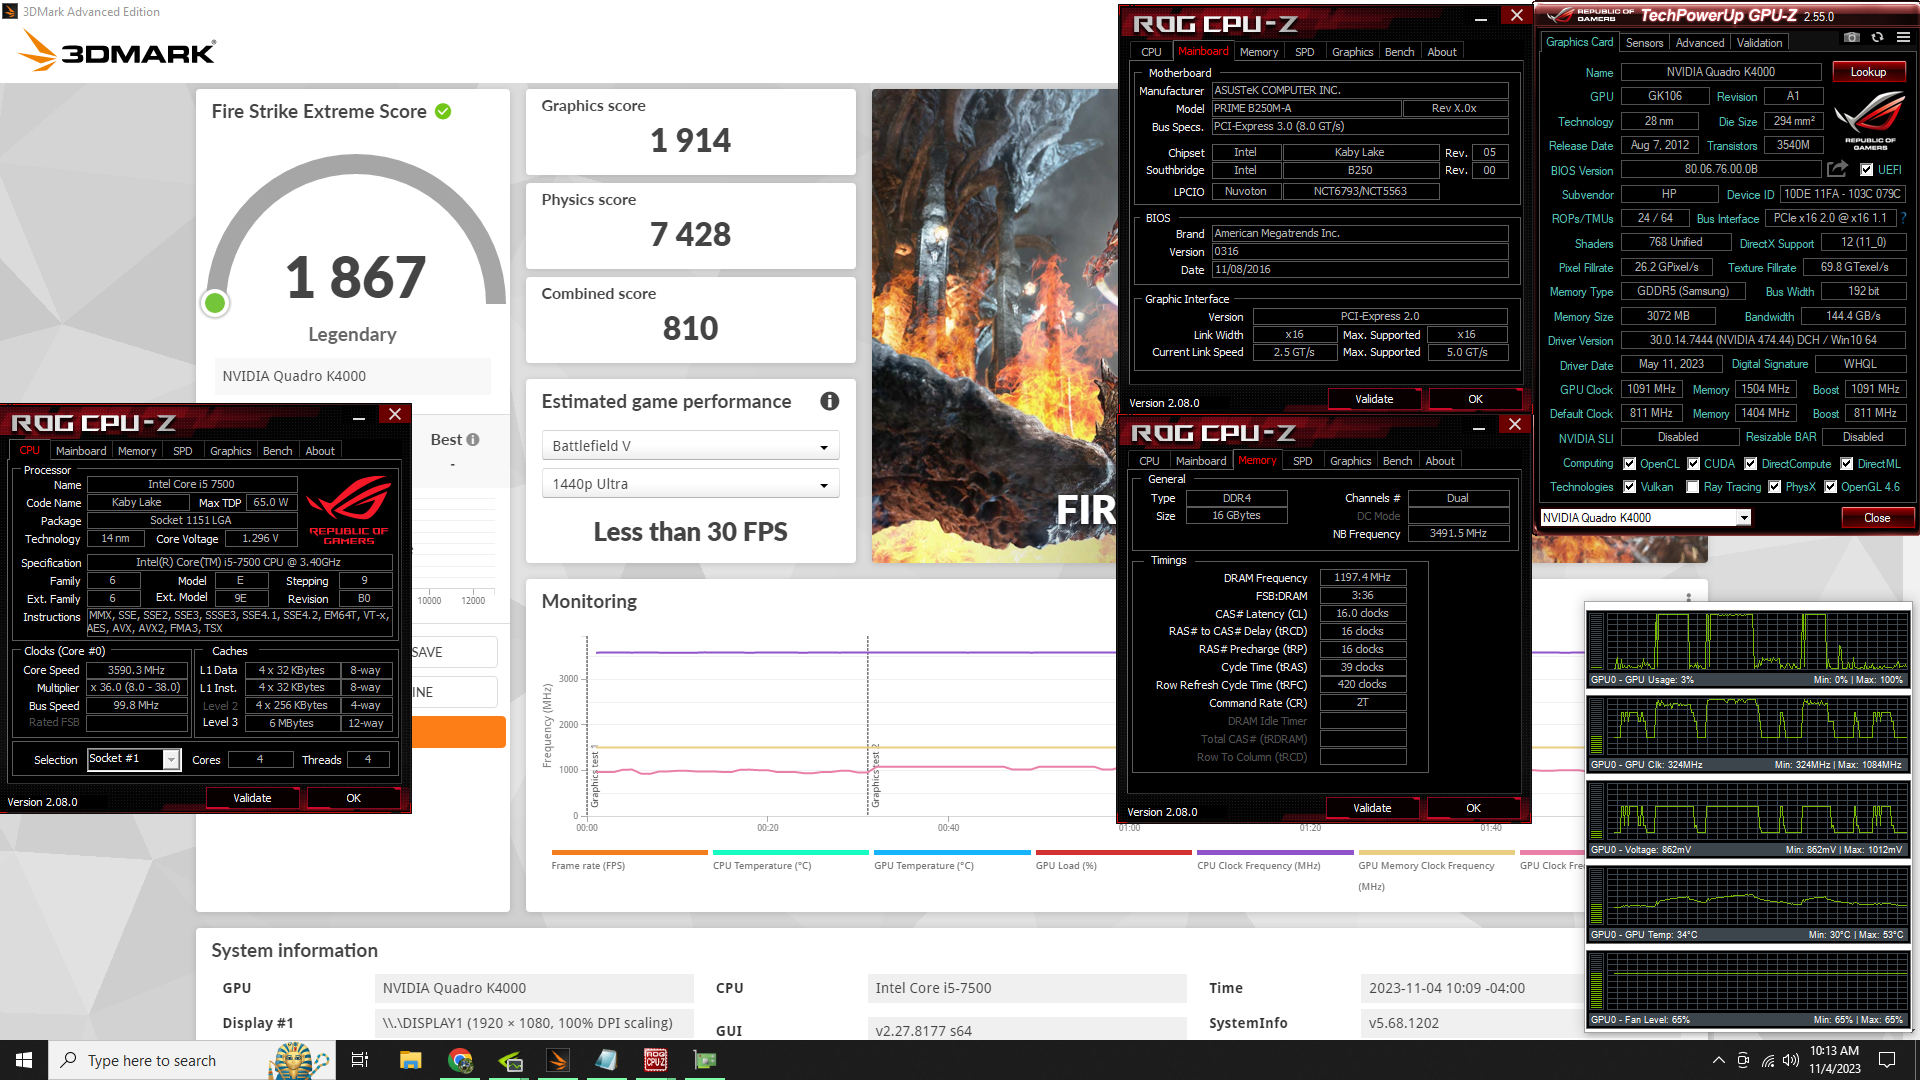Open Google Chrome from the taskbar
Screen dimensions: 1920x1080
coord(460,1060)
